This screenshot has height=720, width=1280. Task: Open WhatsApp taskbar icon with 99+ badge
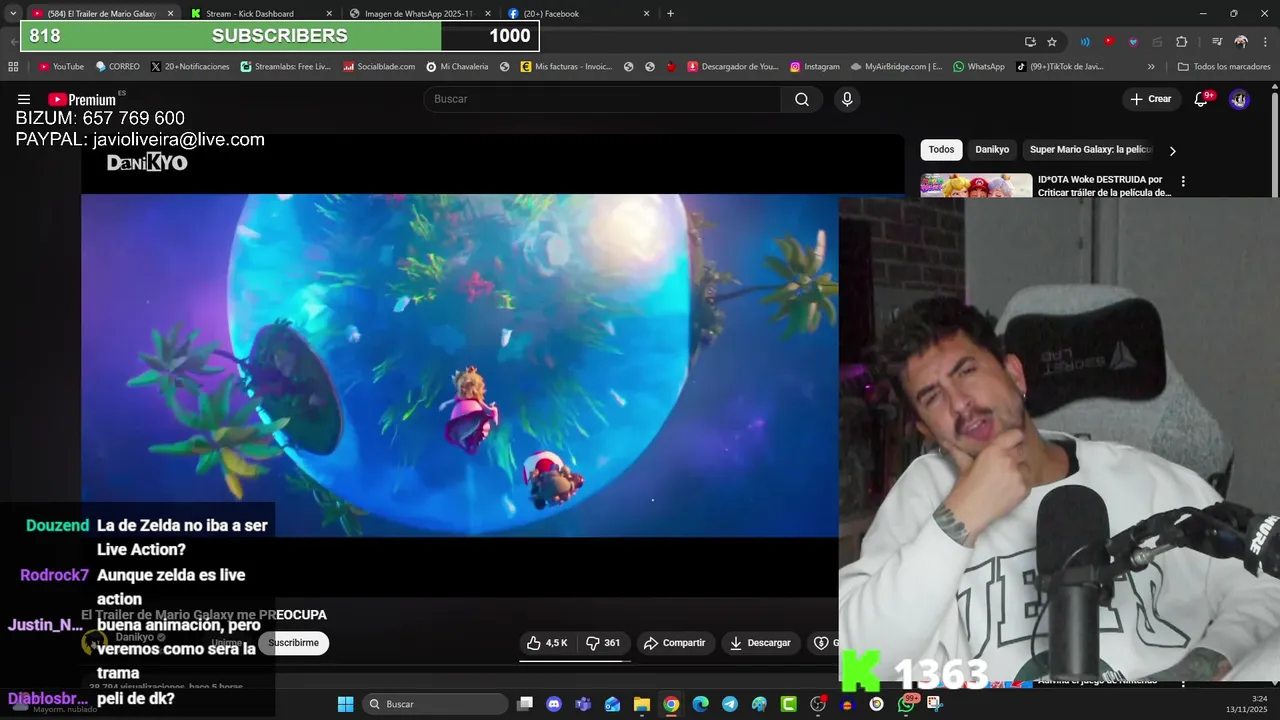(x=906, y=704)
